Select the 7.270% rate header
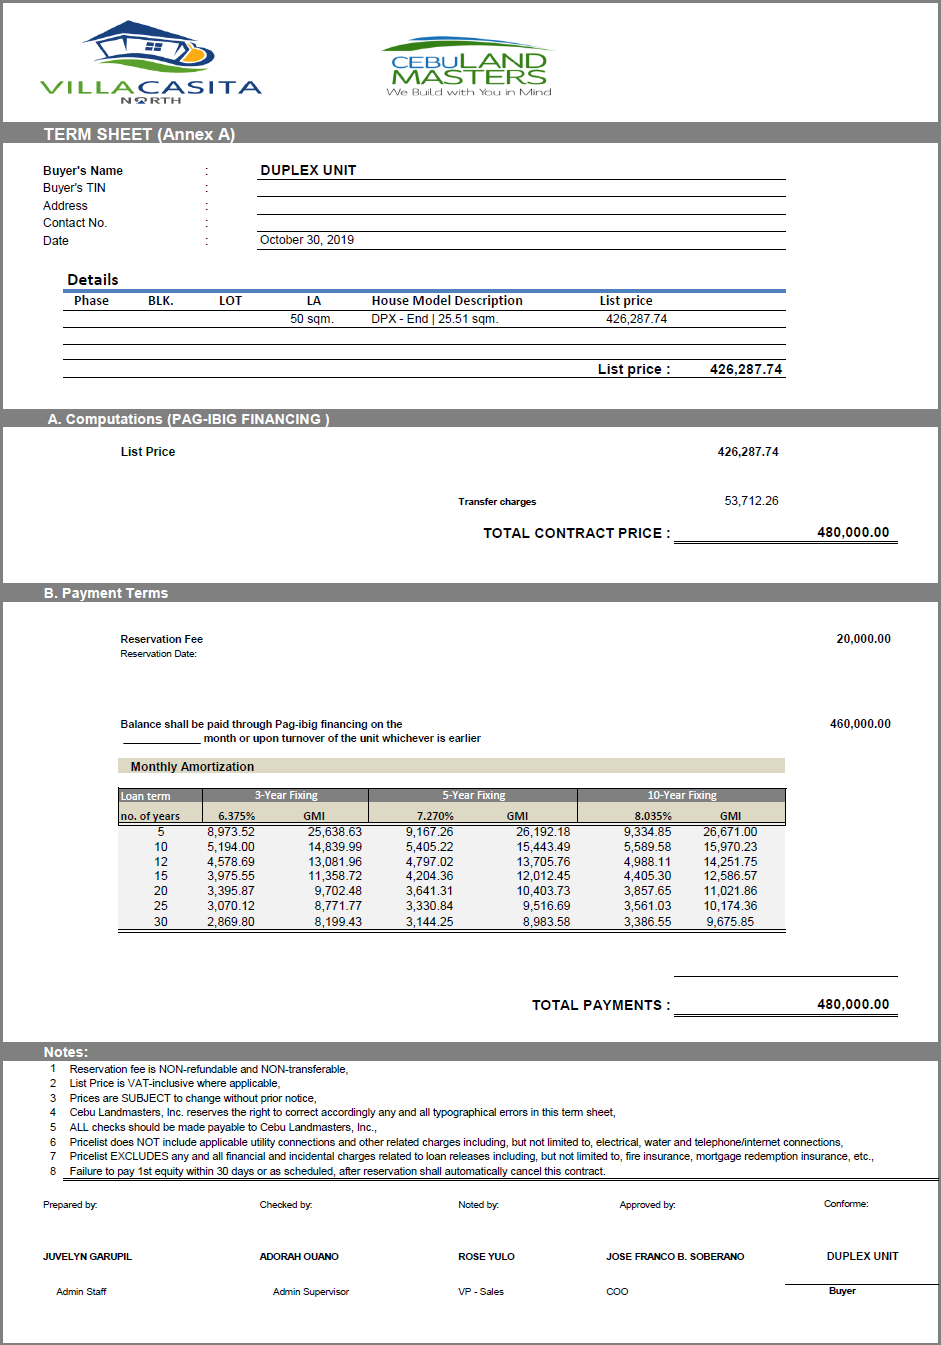The height and width of the screenshot is (1345, 941). [x=435, y=816]
